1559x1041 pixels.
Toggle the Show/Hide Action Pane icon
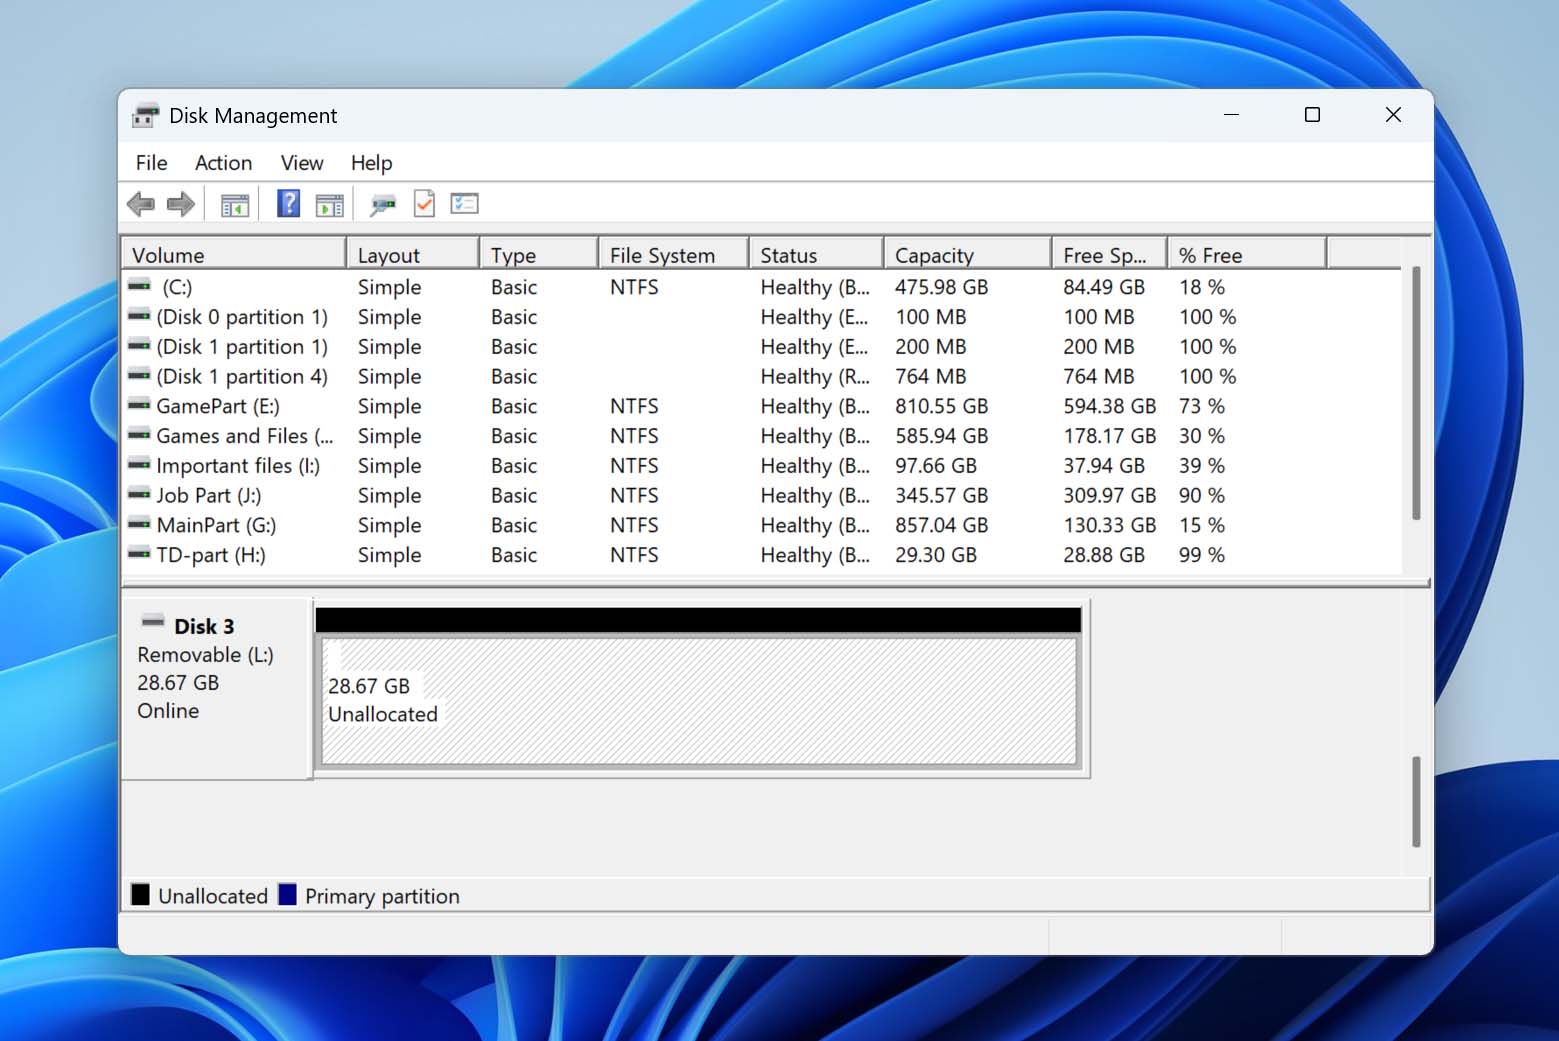[x=330, y=205]
